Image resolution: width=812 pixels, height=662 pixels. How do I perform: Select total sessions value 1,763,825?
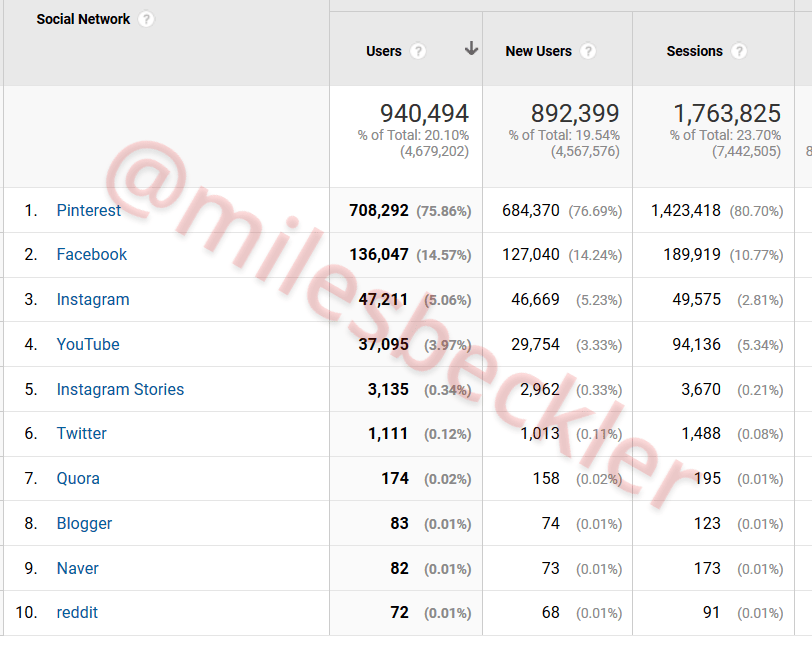pyautogui.click(x=727, y=113)
